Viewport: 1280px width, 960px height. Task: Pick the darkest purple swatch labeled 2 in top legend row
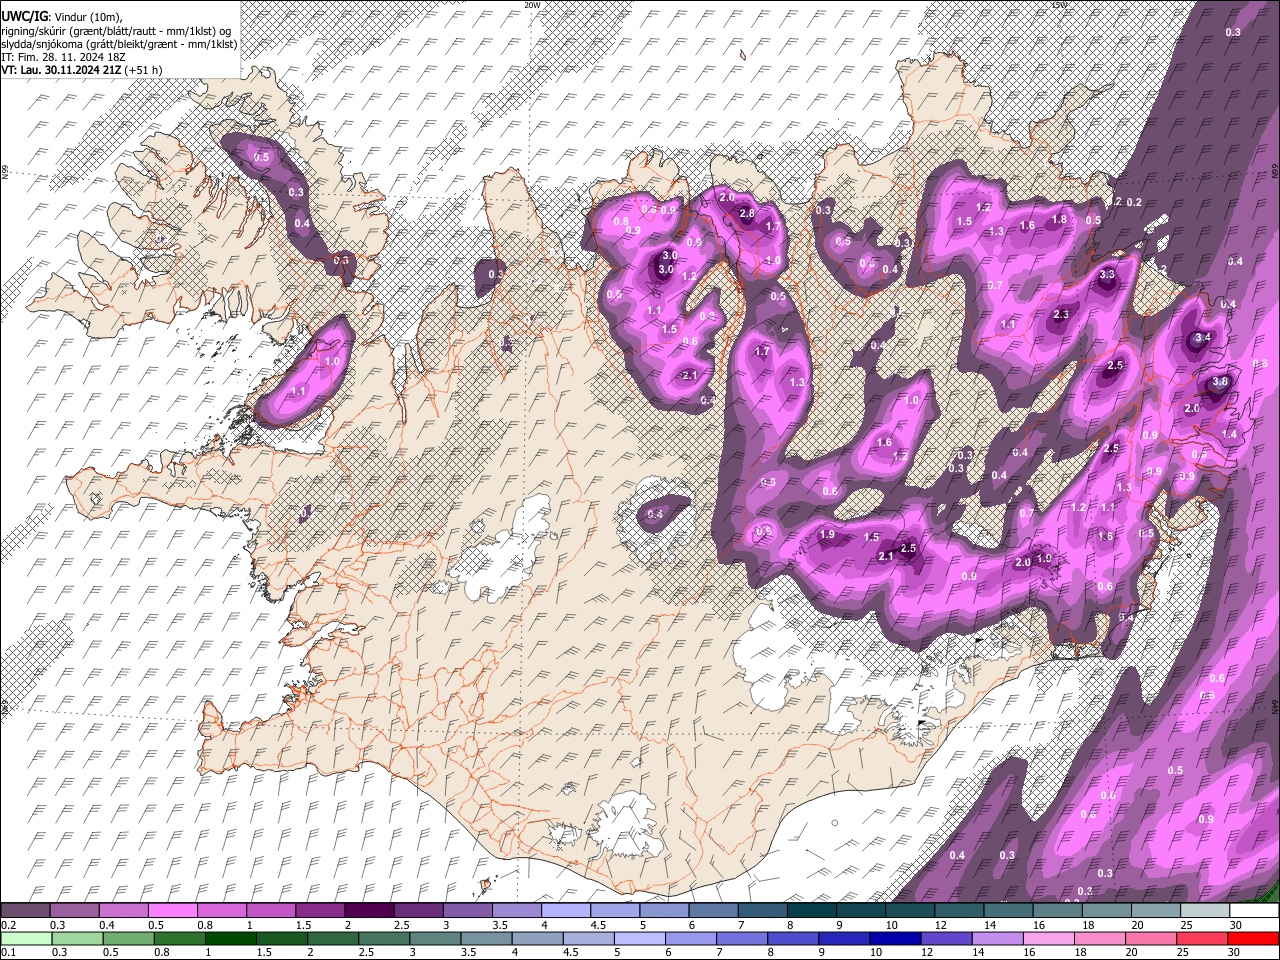tap(369, 911)
